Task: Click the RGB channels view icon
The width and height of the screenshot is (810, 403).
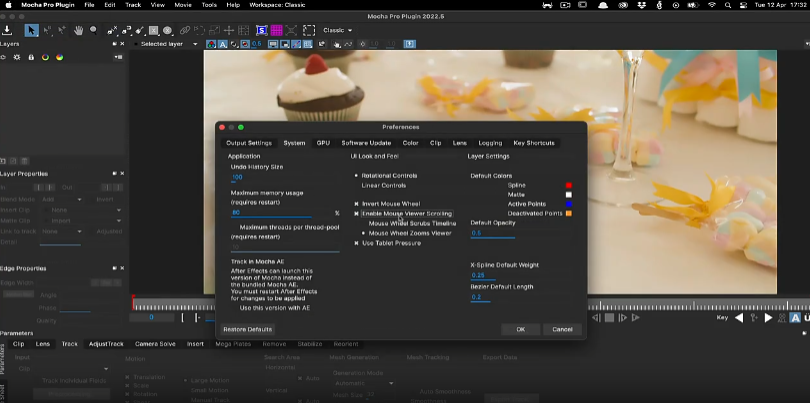Action: coord(211,44)
